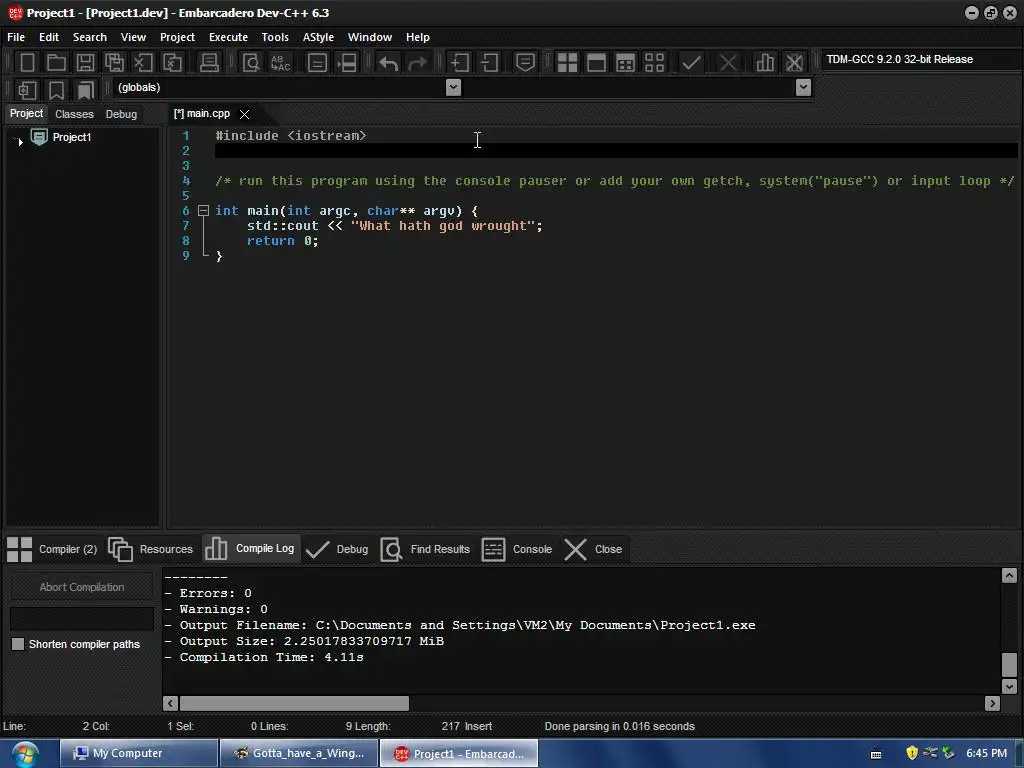Click the compile log vertical scrollbar thumb
The height and width of the screenshot is (768, 1024).
(x=1009, y=665)
